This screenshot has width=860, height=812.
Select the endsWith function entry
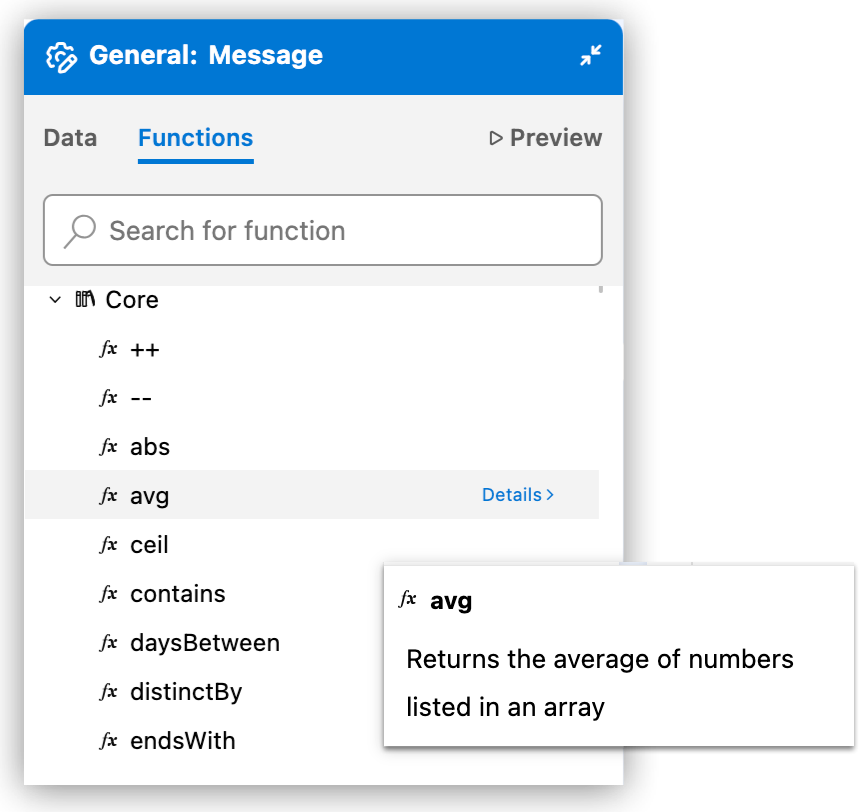(182, 741)
